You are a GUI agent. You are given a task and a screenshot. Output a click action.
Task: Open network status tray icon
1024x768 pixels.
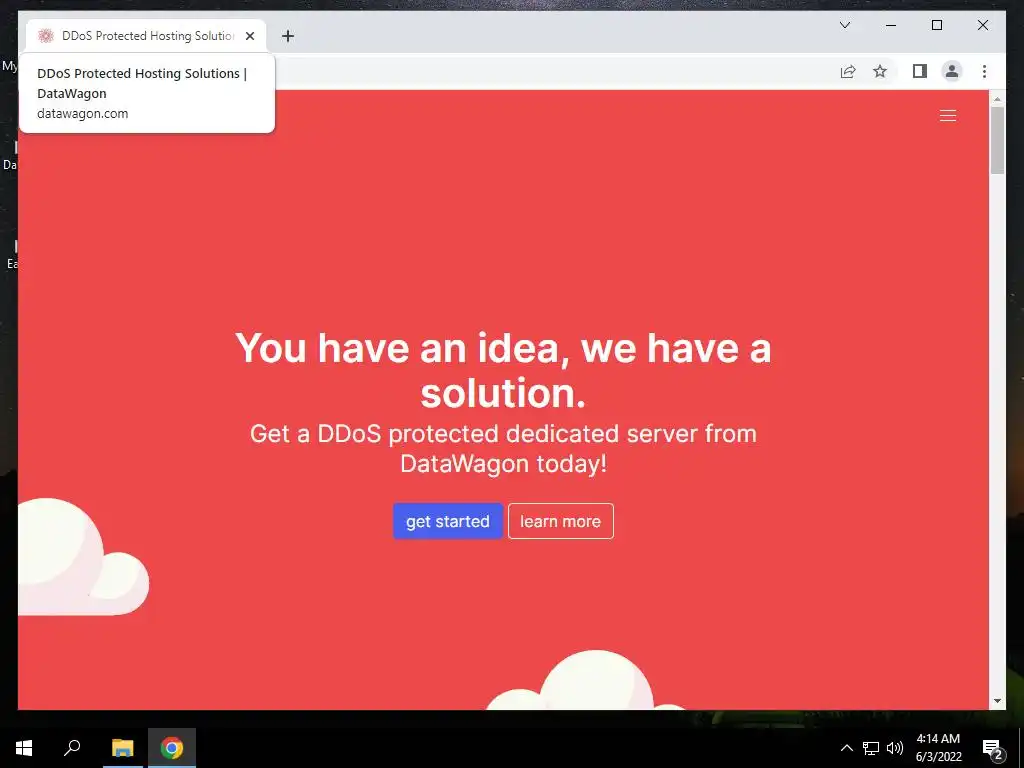tap(871, 748)
